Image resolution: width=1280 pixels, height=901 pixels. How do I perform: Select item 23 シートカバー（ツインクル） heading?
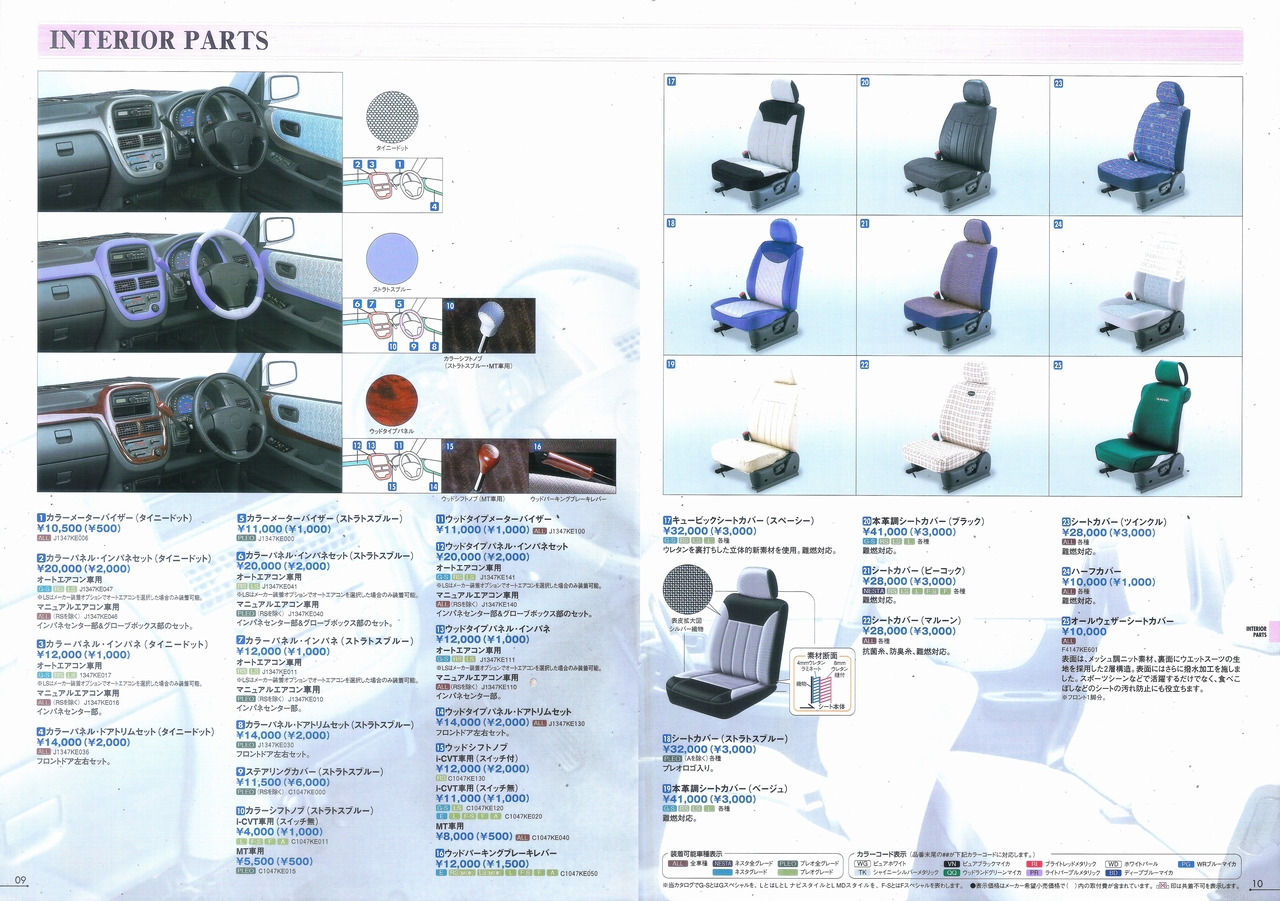(1113, 521)
